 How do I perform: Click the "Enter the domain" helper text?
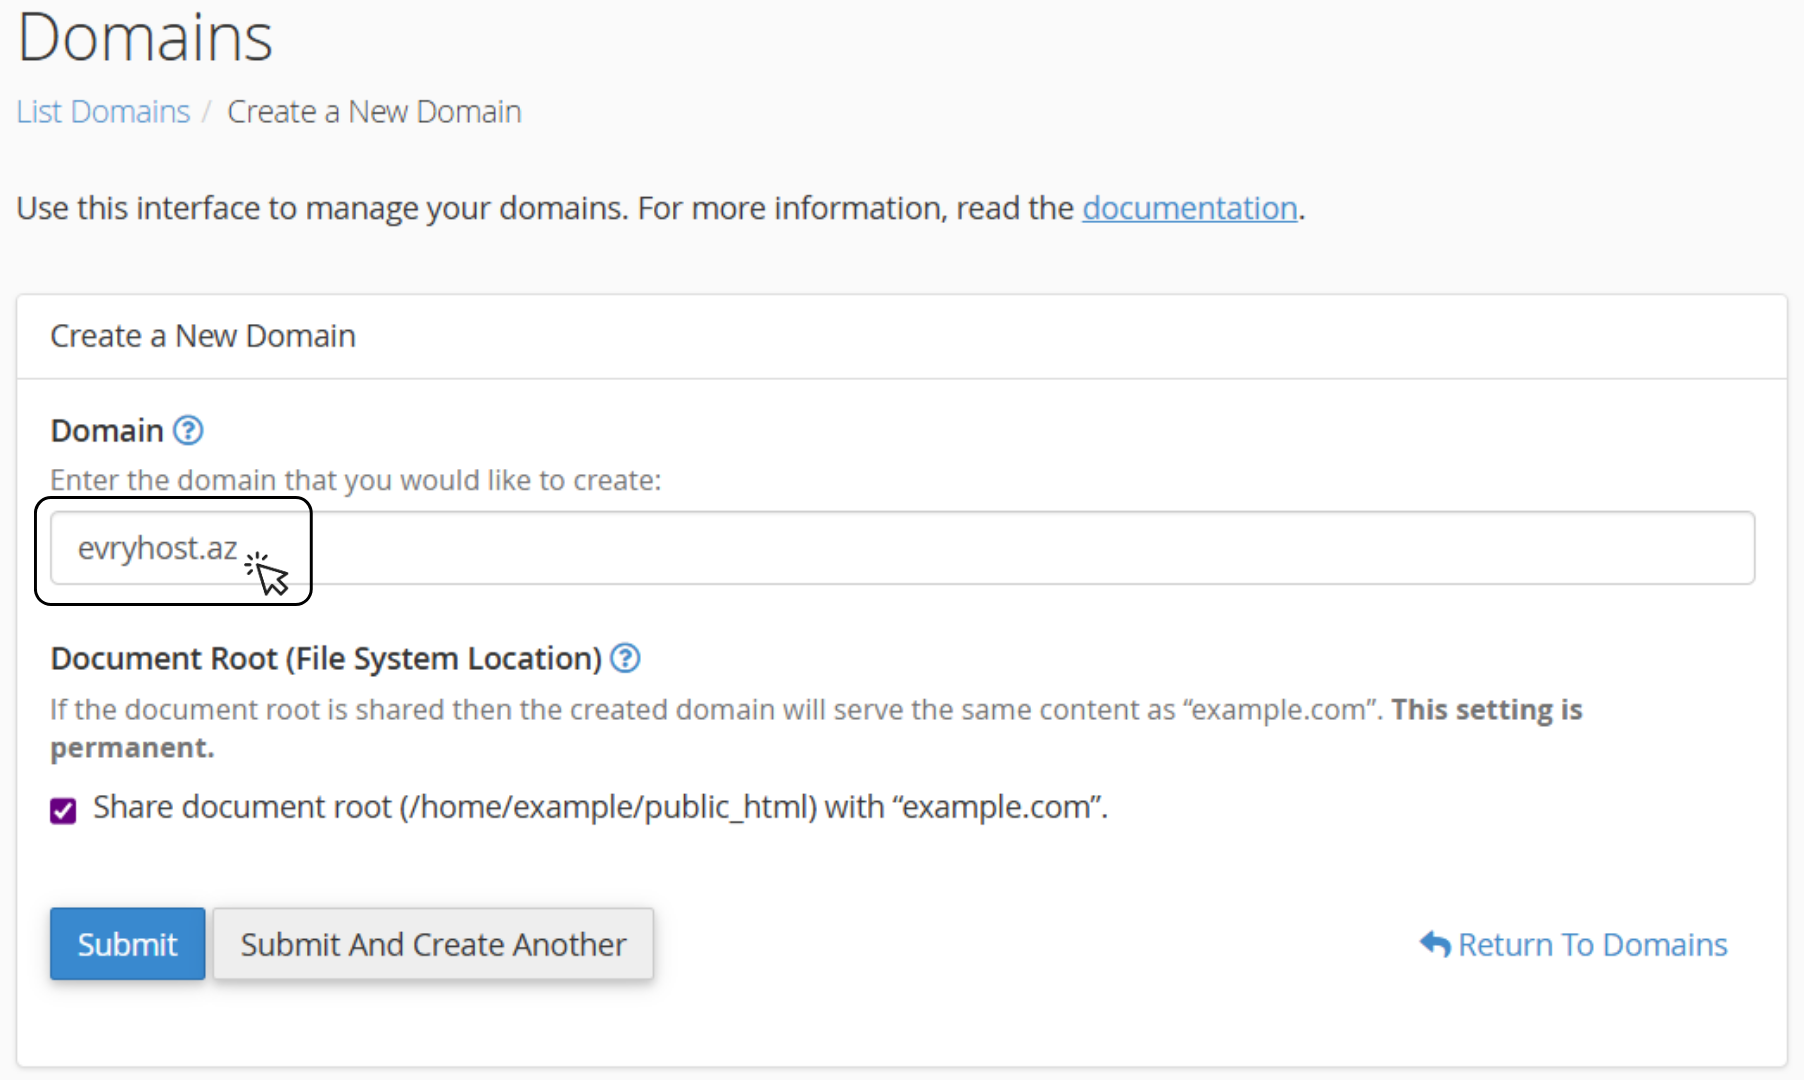click(x=356, y=480)
